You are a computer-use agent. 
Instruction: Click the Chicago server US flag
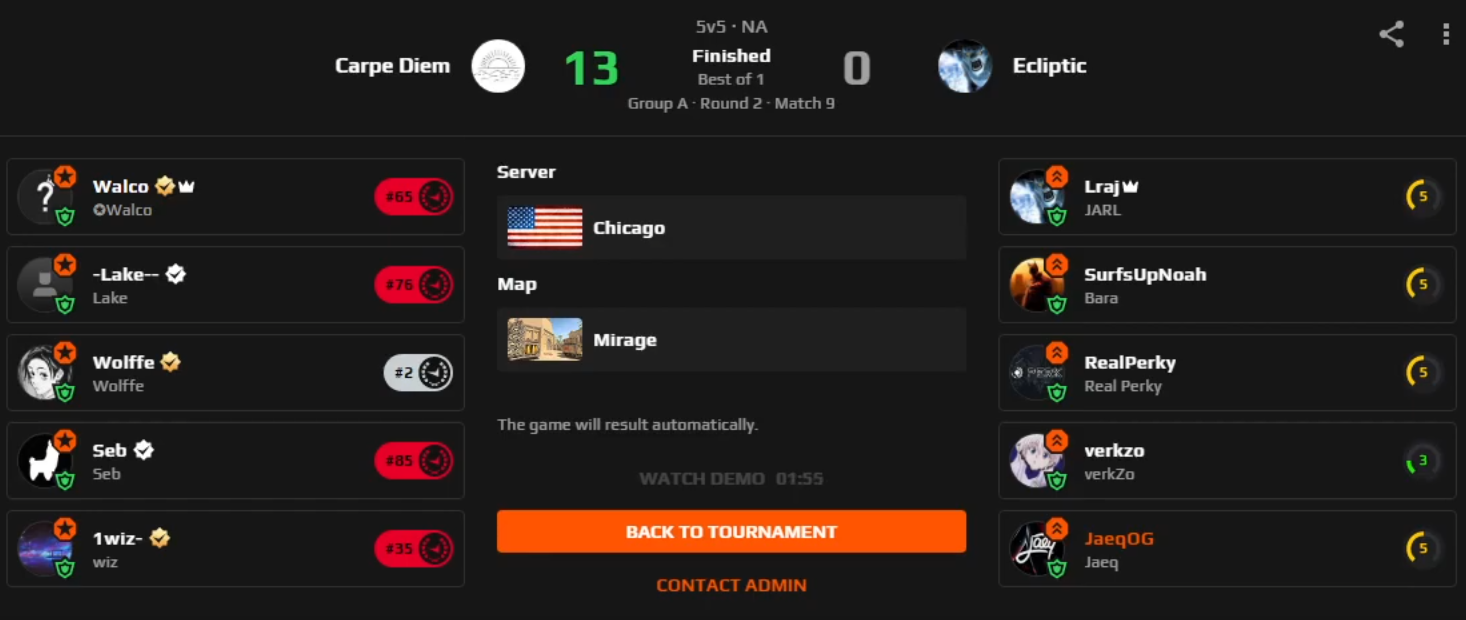pos(545,227)
